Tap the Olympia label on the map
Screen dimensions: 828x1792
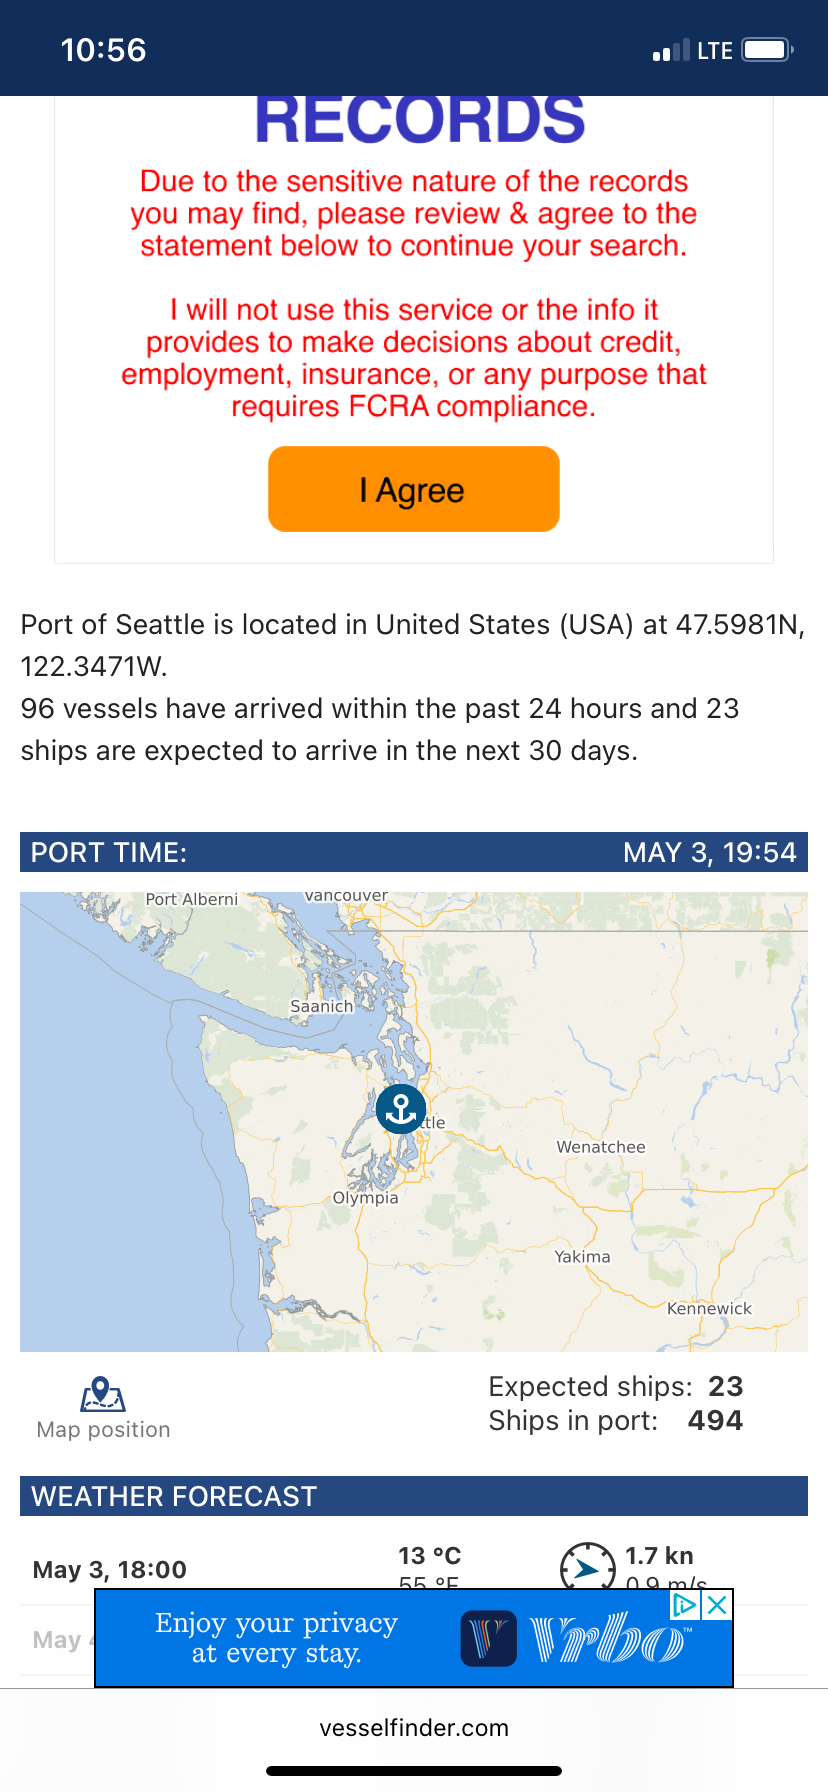(x=365, y=1198)
